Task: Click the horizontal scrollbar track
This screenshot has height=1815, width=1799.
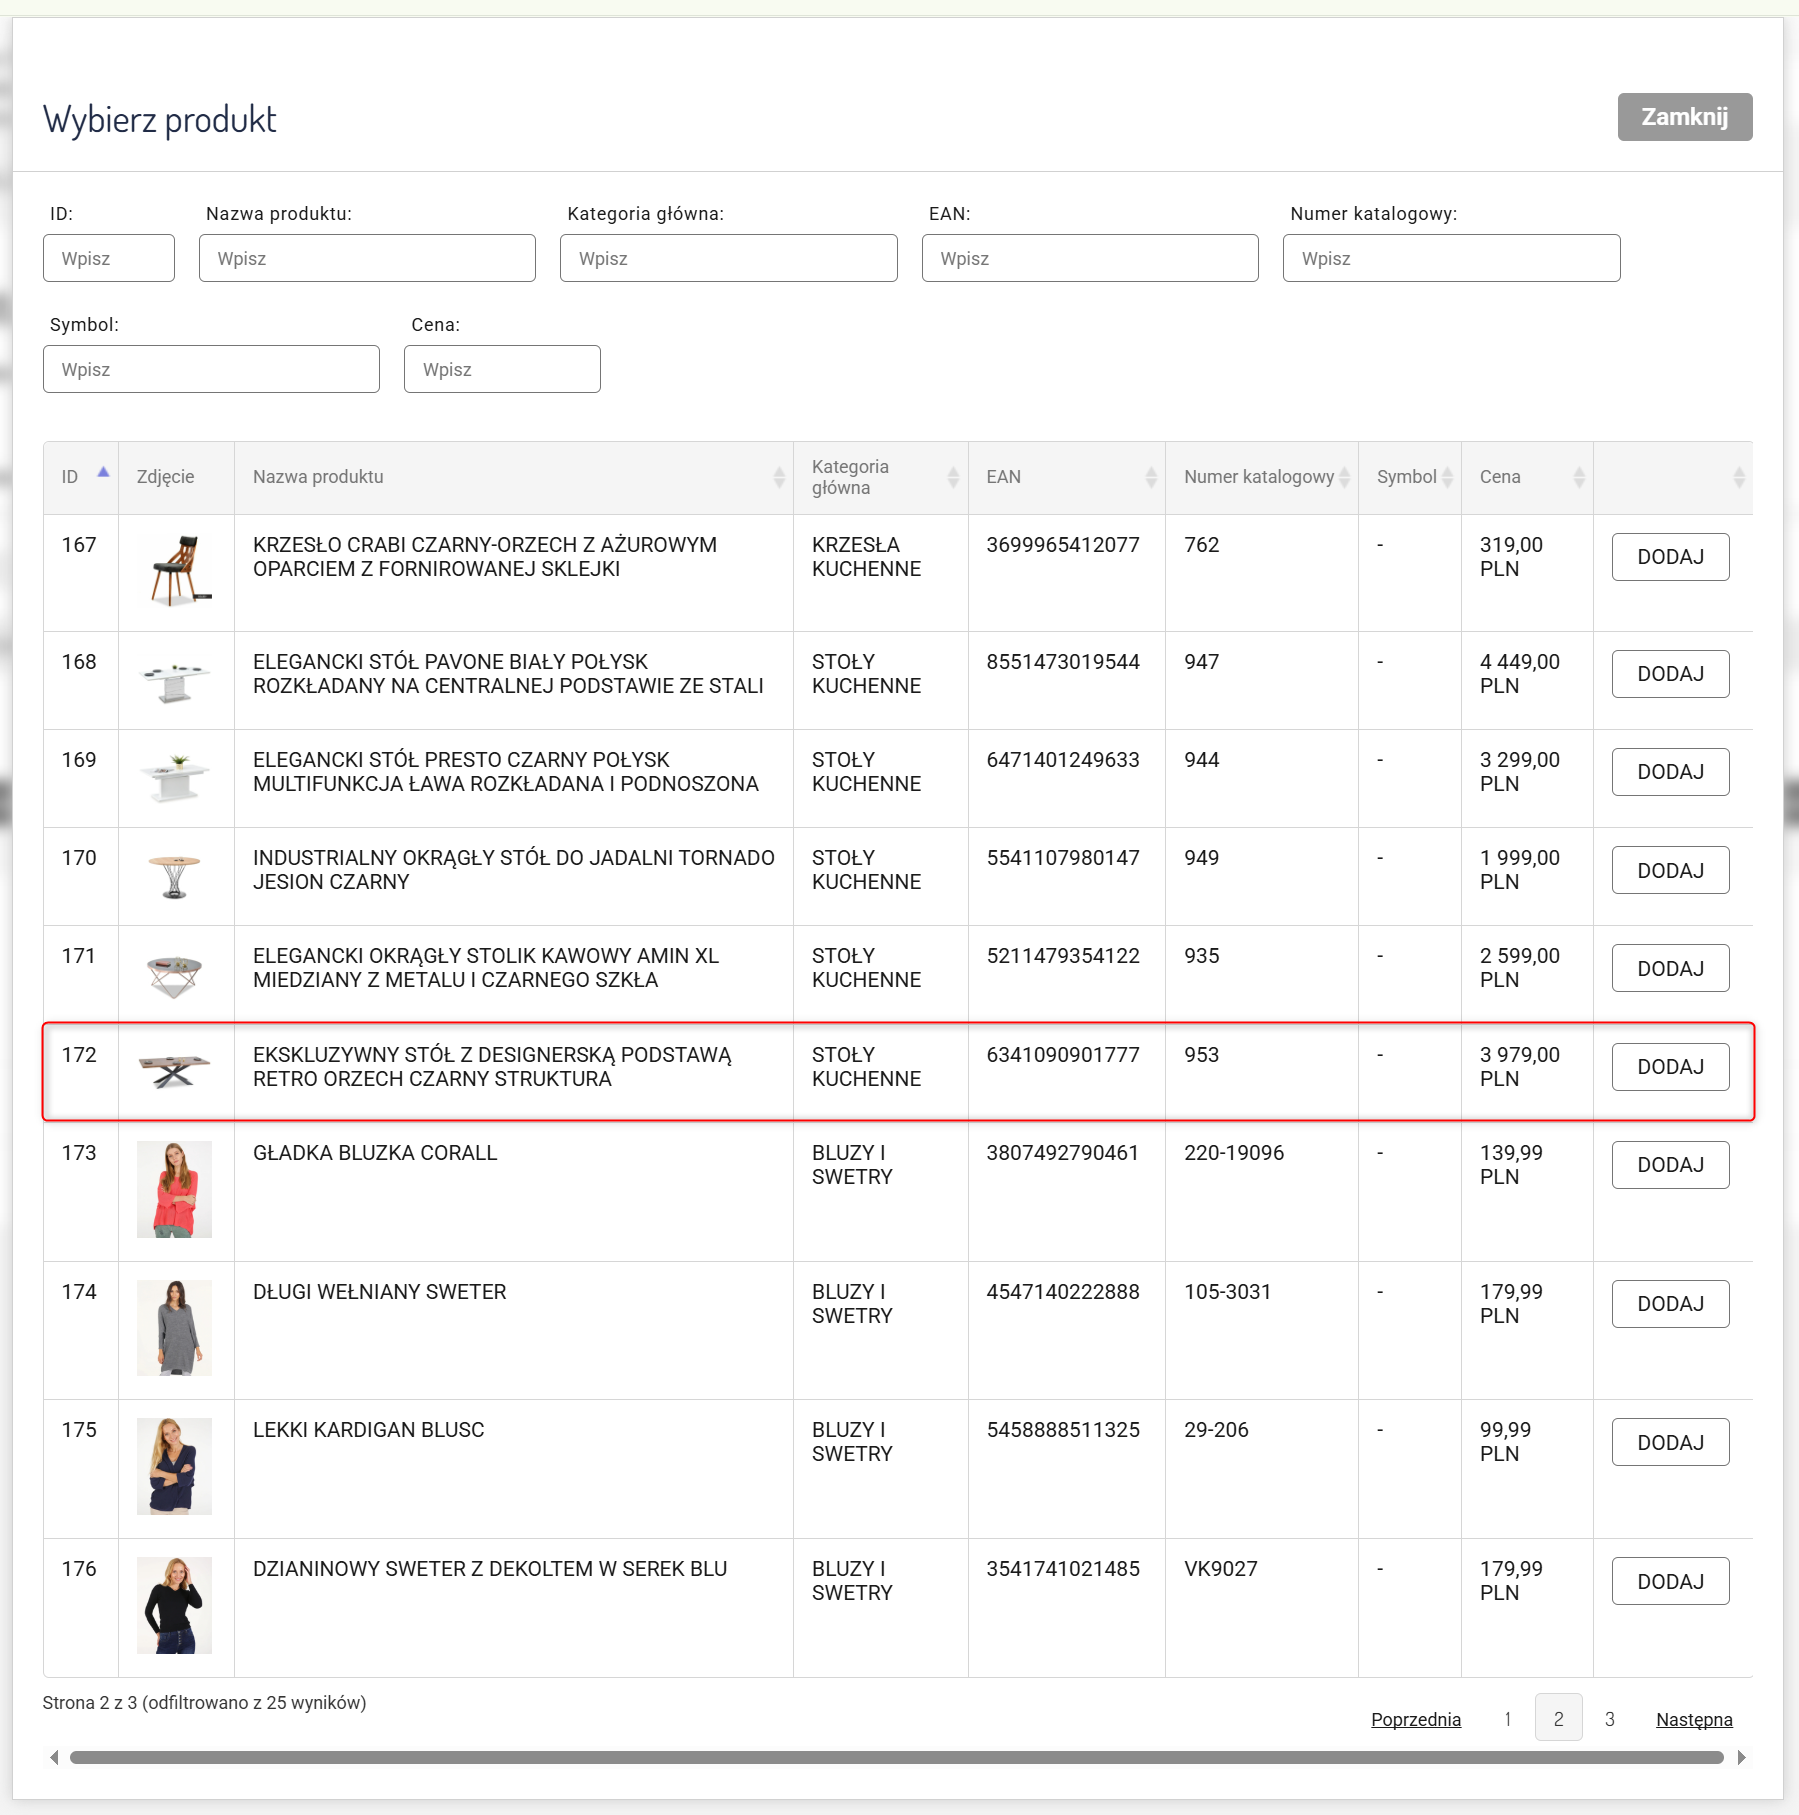Action: 896,1757
